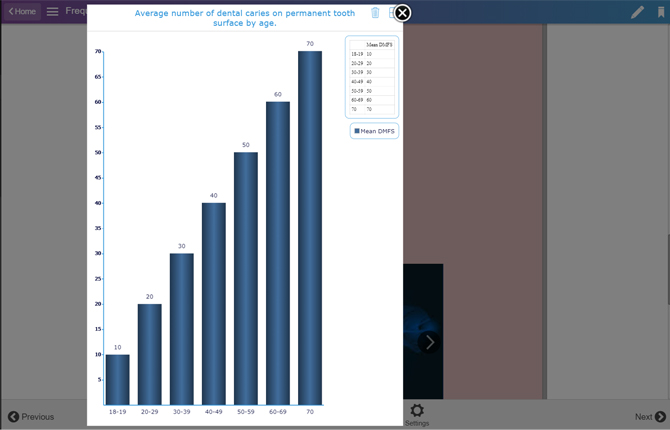Click the 40-49 age bar
This screenshot has width=670, height=430.
[214, 303]
